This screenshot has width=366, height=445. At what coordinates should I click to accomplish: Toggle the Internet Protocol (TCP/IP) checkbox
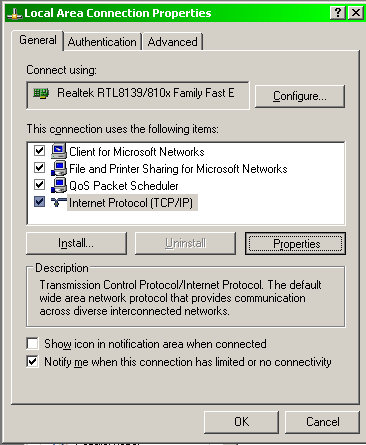[39, 201]
